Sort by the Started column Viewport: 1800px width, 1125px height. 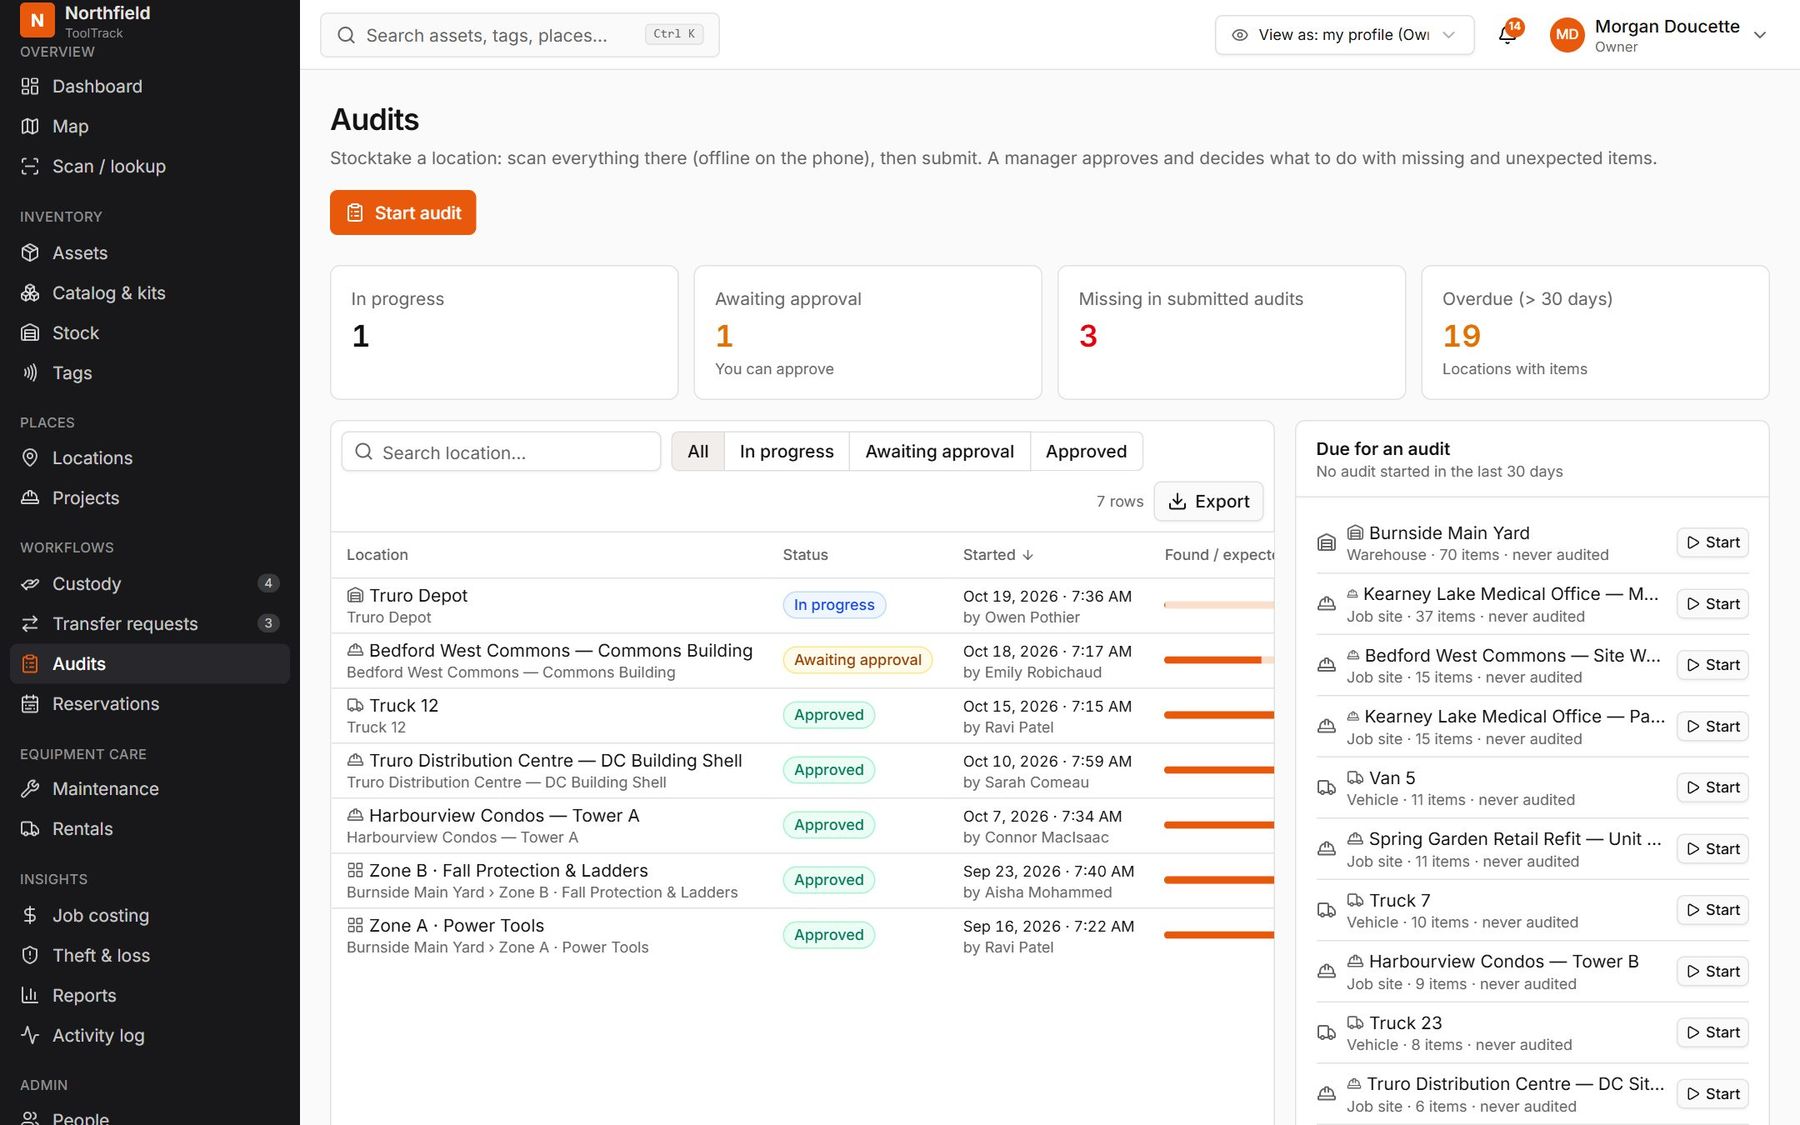[x=997, y=555]
